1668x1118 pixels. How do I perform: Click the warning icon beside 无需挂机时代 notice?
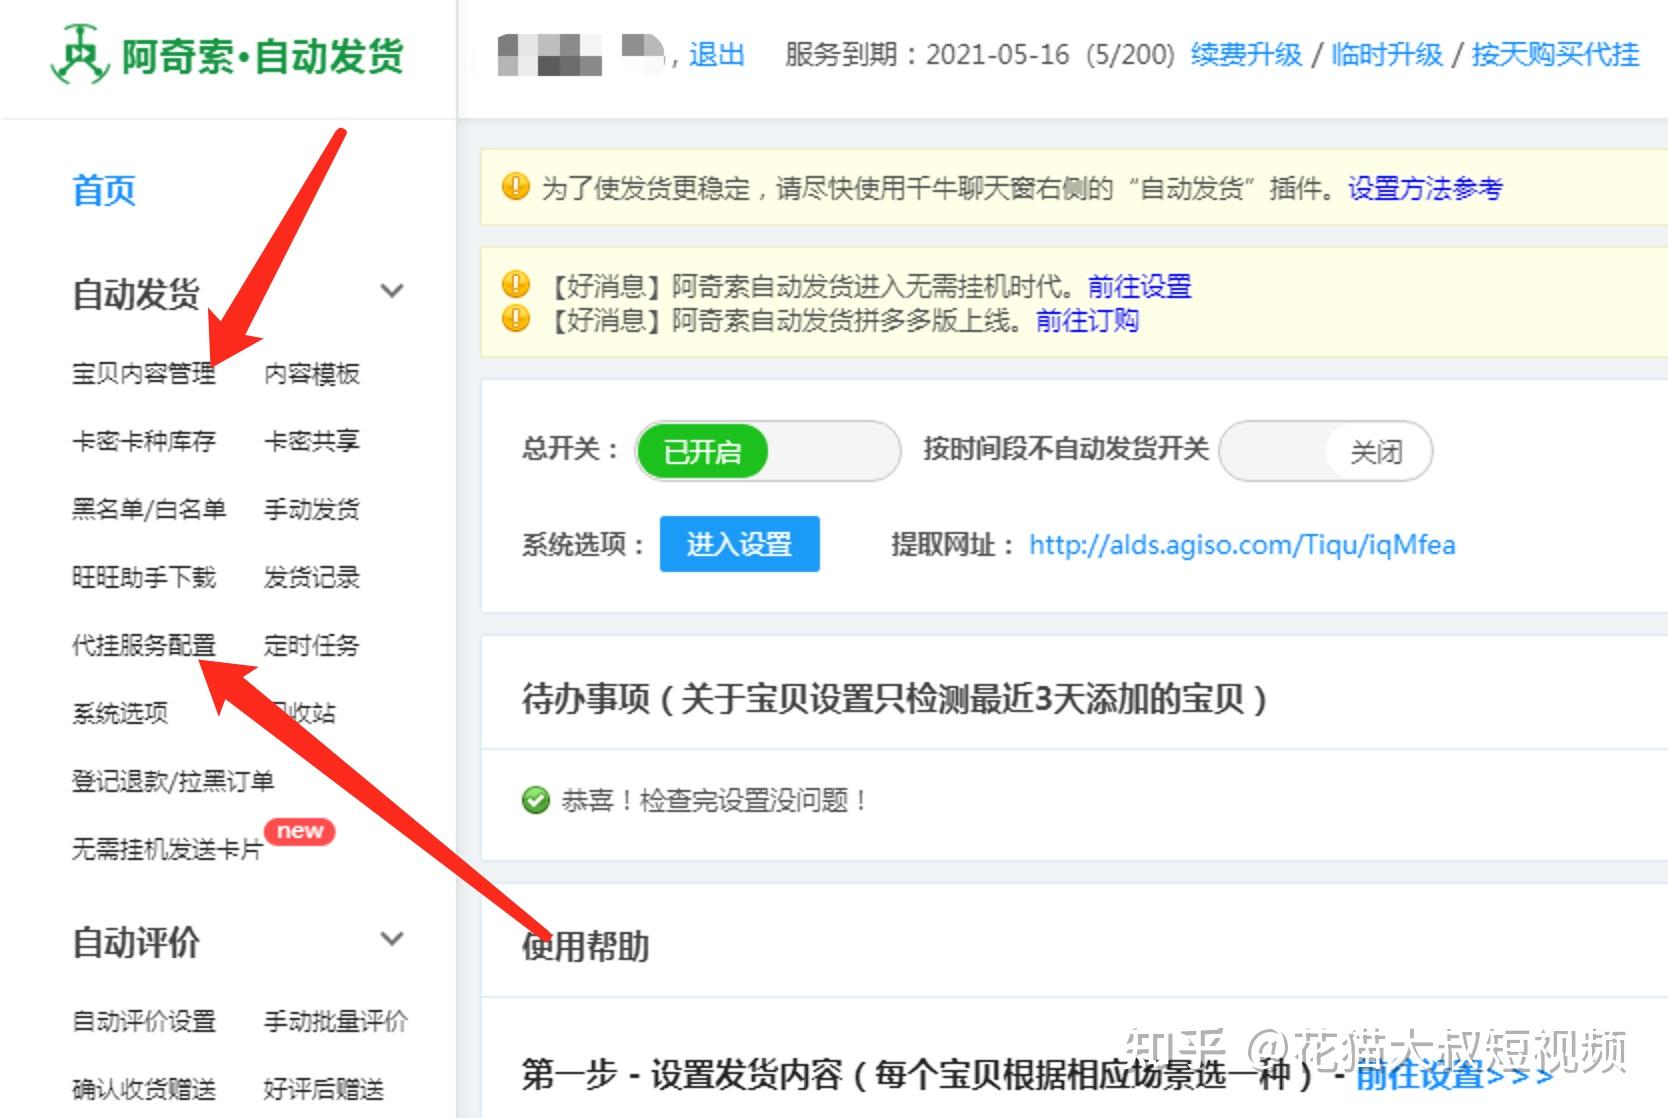[515, 285]
